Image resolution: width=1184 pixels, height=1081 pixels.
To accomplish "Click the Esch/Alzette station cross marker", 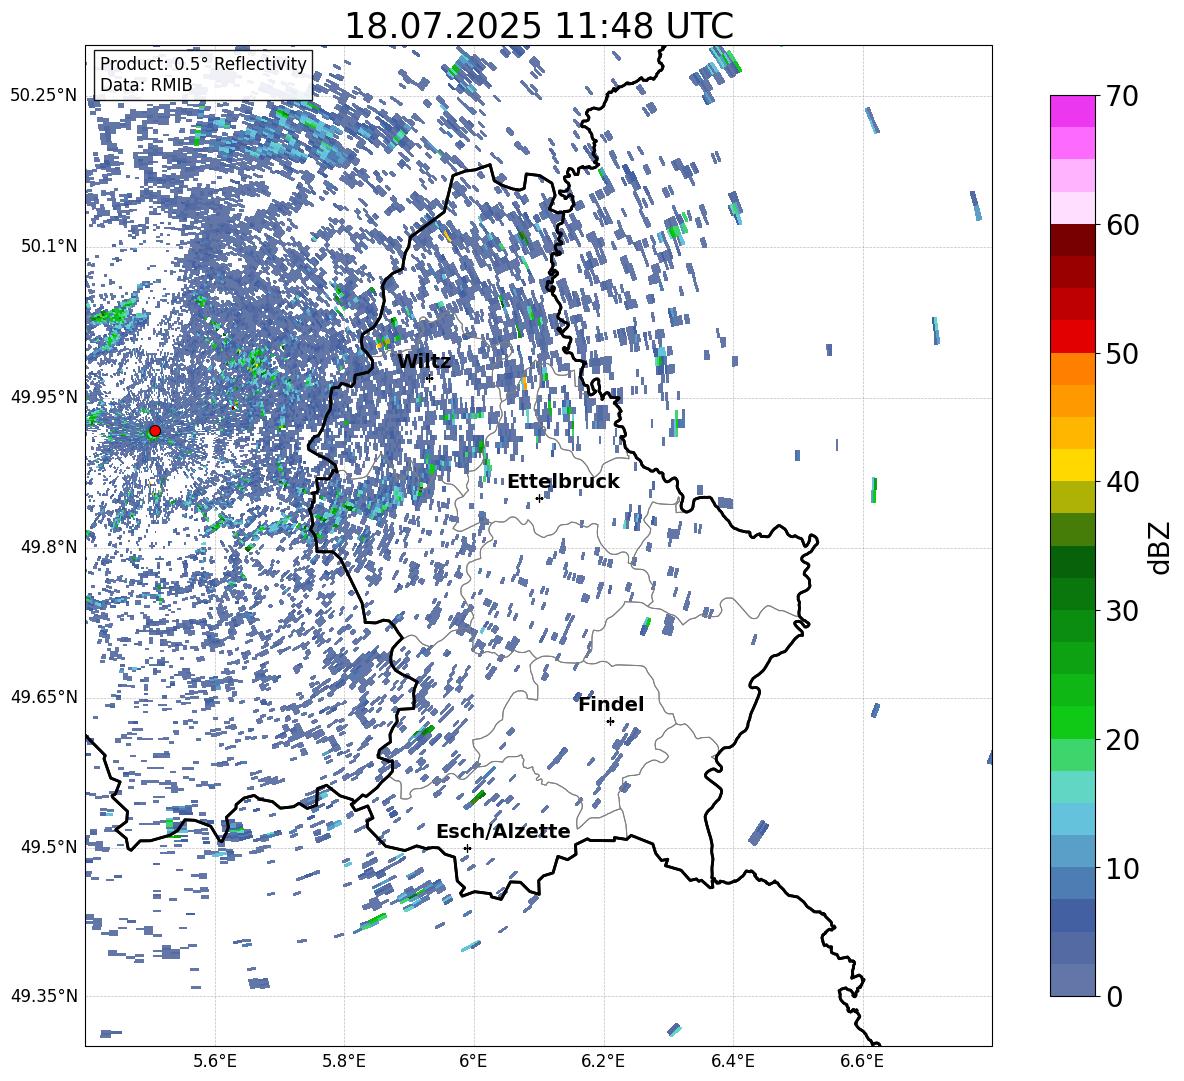I will click(x=467, y=848).
